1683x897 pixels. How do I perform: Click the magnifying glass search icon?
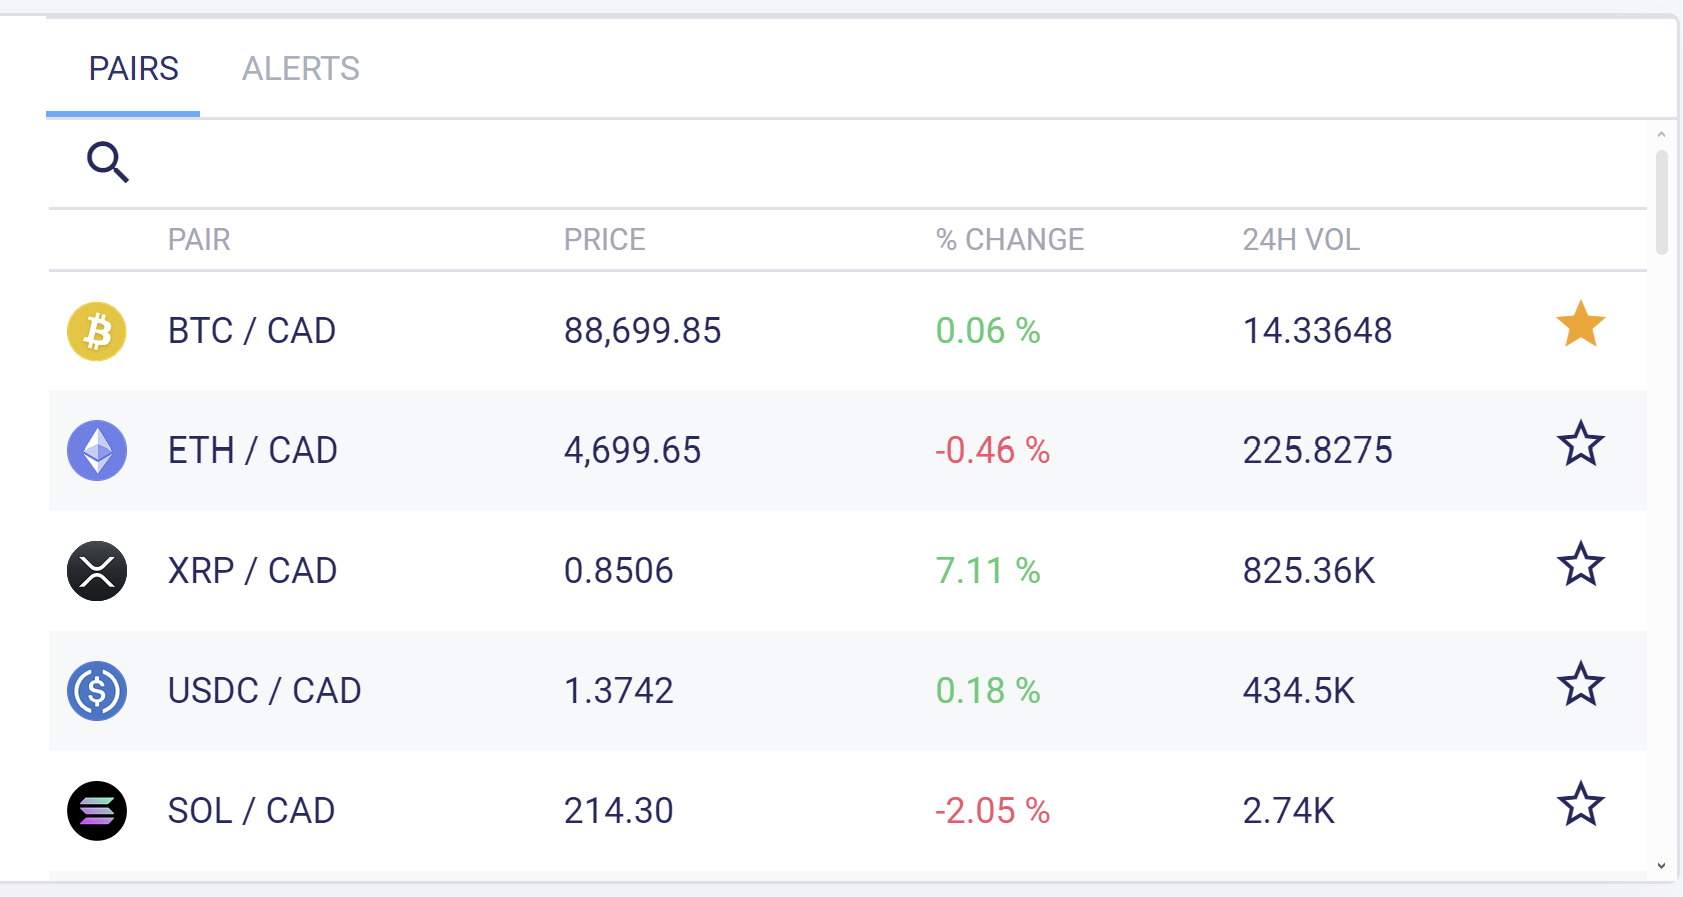coord(108,162)
